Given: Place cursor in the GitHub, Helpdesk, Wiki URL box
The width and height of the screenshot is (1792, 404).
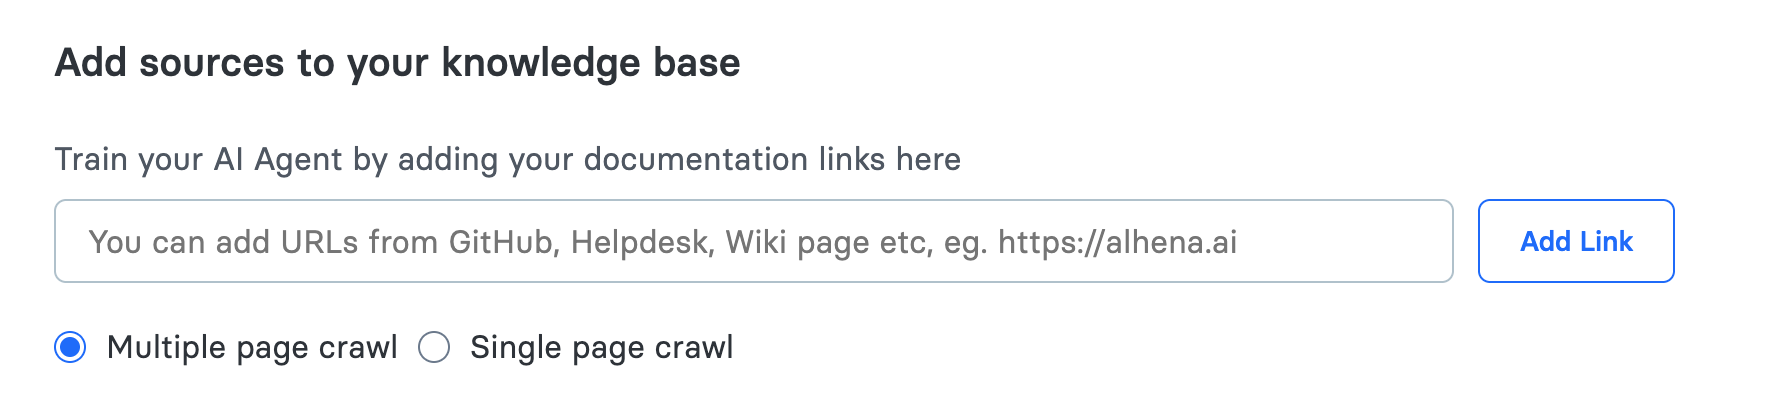Looking at the screenshot, I should coord(753,241).
